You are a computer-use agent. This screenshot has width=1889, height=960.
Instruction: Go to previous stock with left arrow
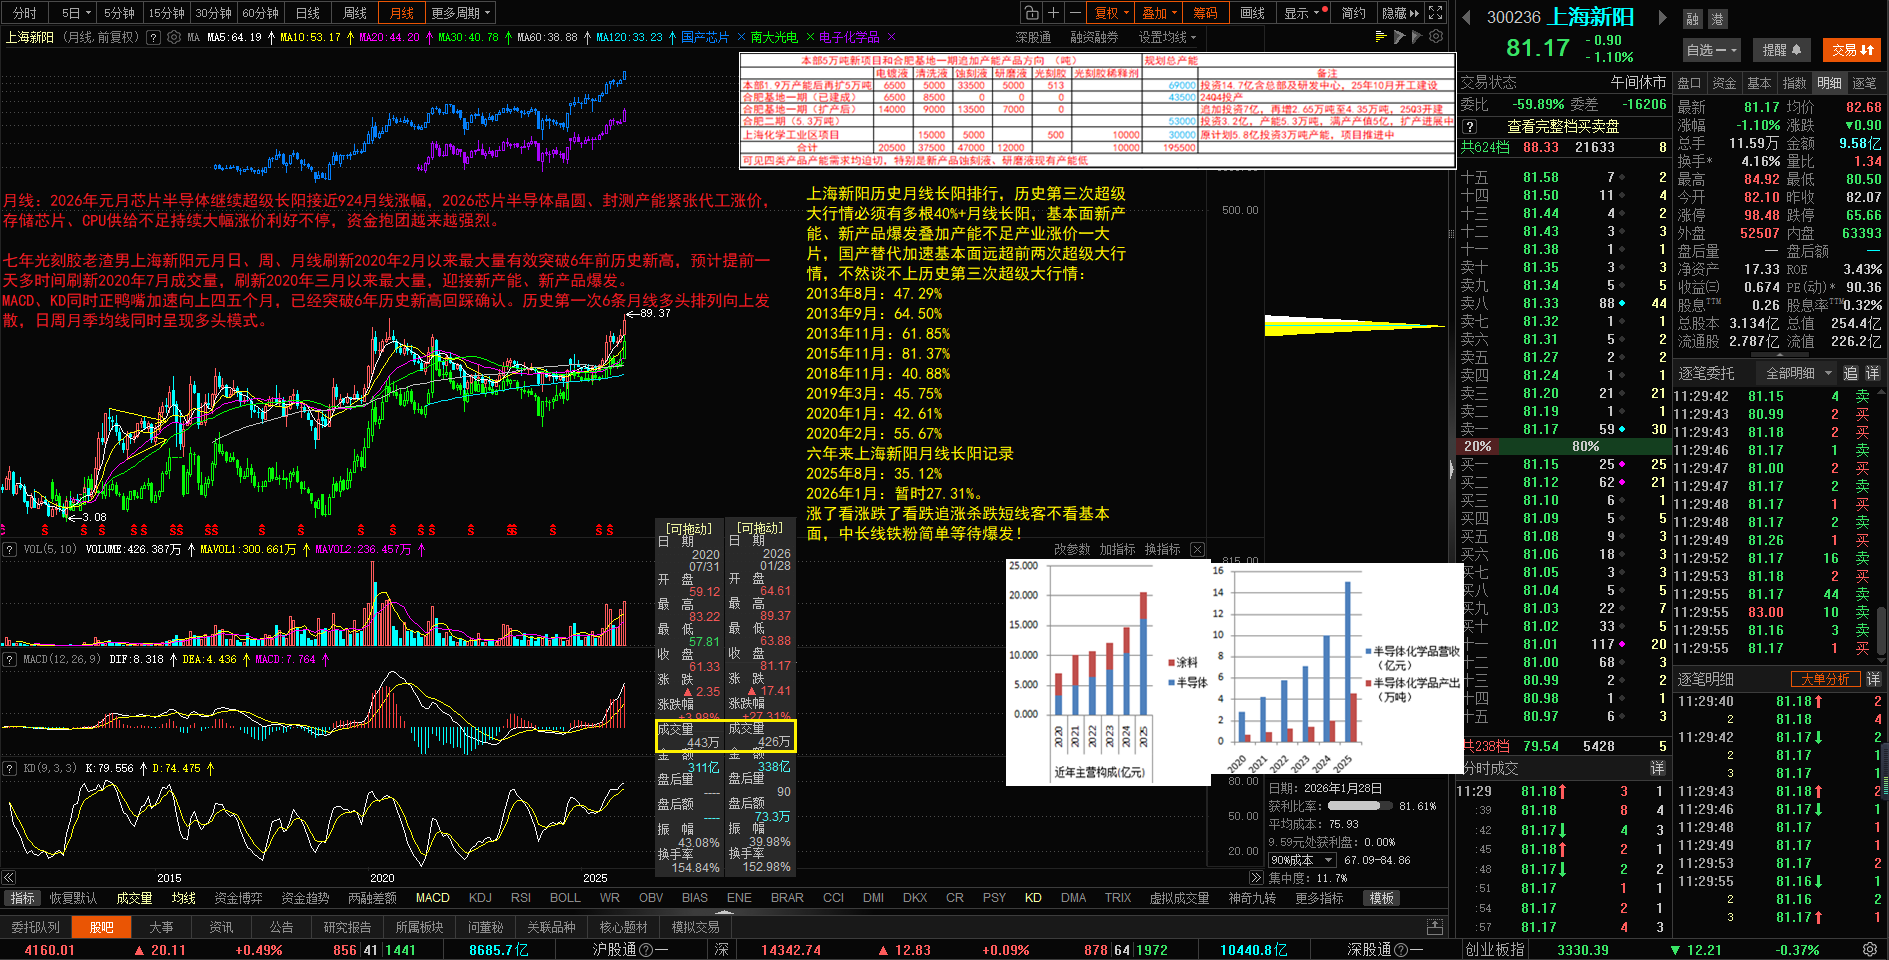click(x=1466, y=17)
